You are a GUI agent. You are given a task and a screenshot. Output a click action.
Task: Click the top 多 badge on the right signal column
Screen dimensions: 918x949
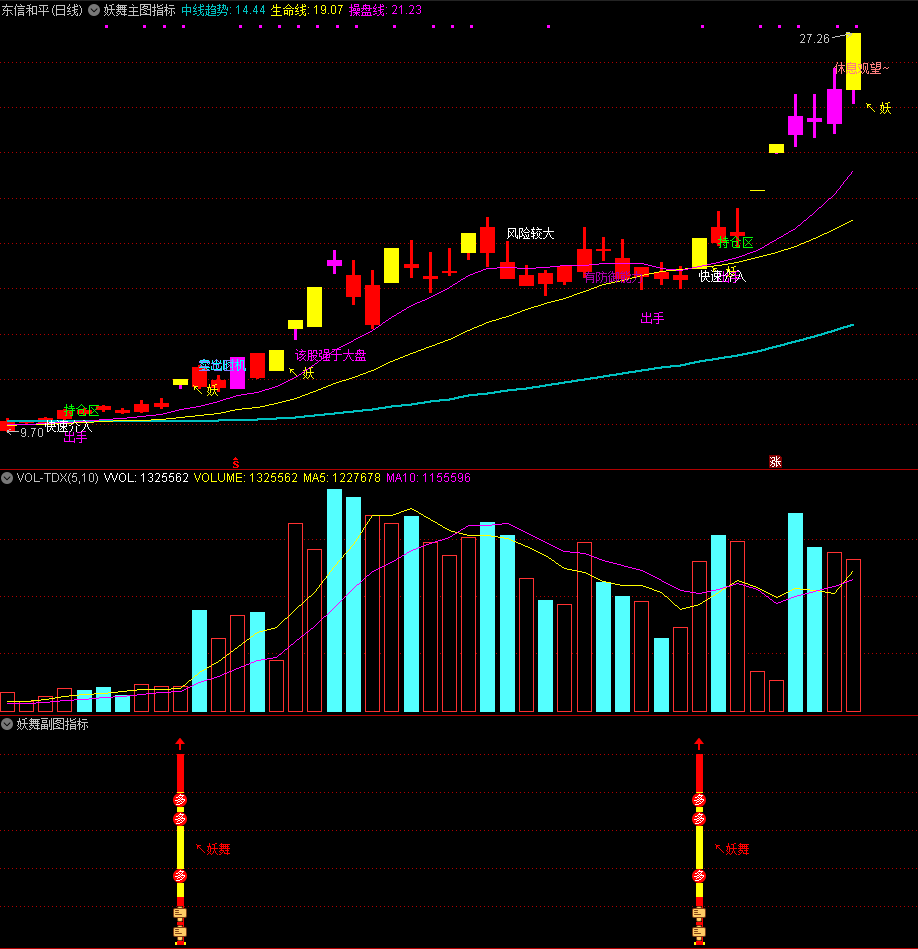(x=699, y=799)
